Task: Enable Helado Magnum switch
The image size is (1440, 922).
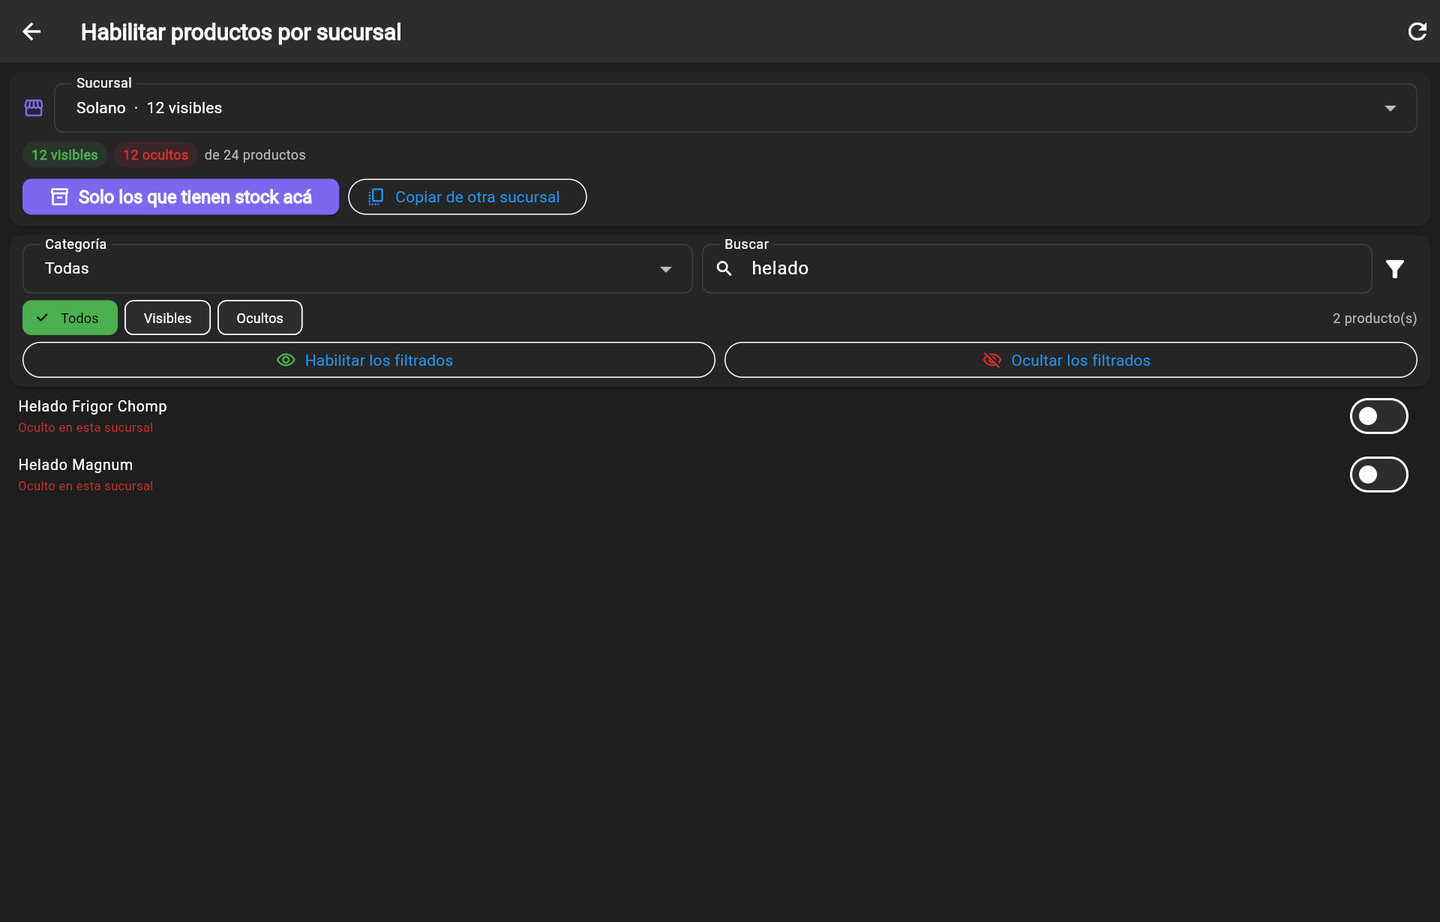Action: tap(1379, 475)
